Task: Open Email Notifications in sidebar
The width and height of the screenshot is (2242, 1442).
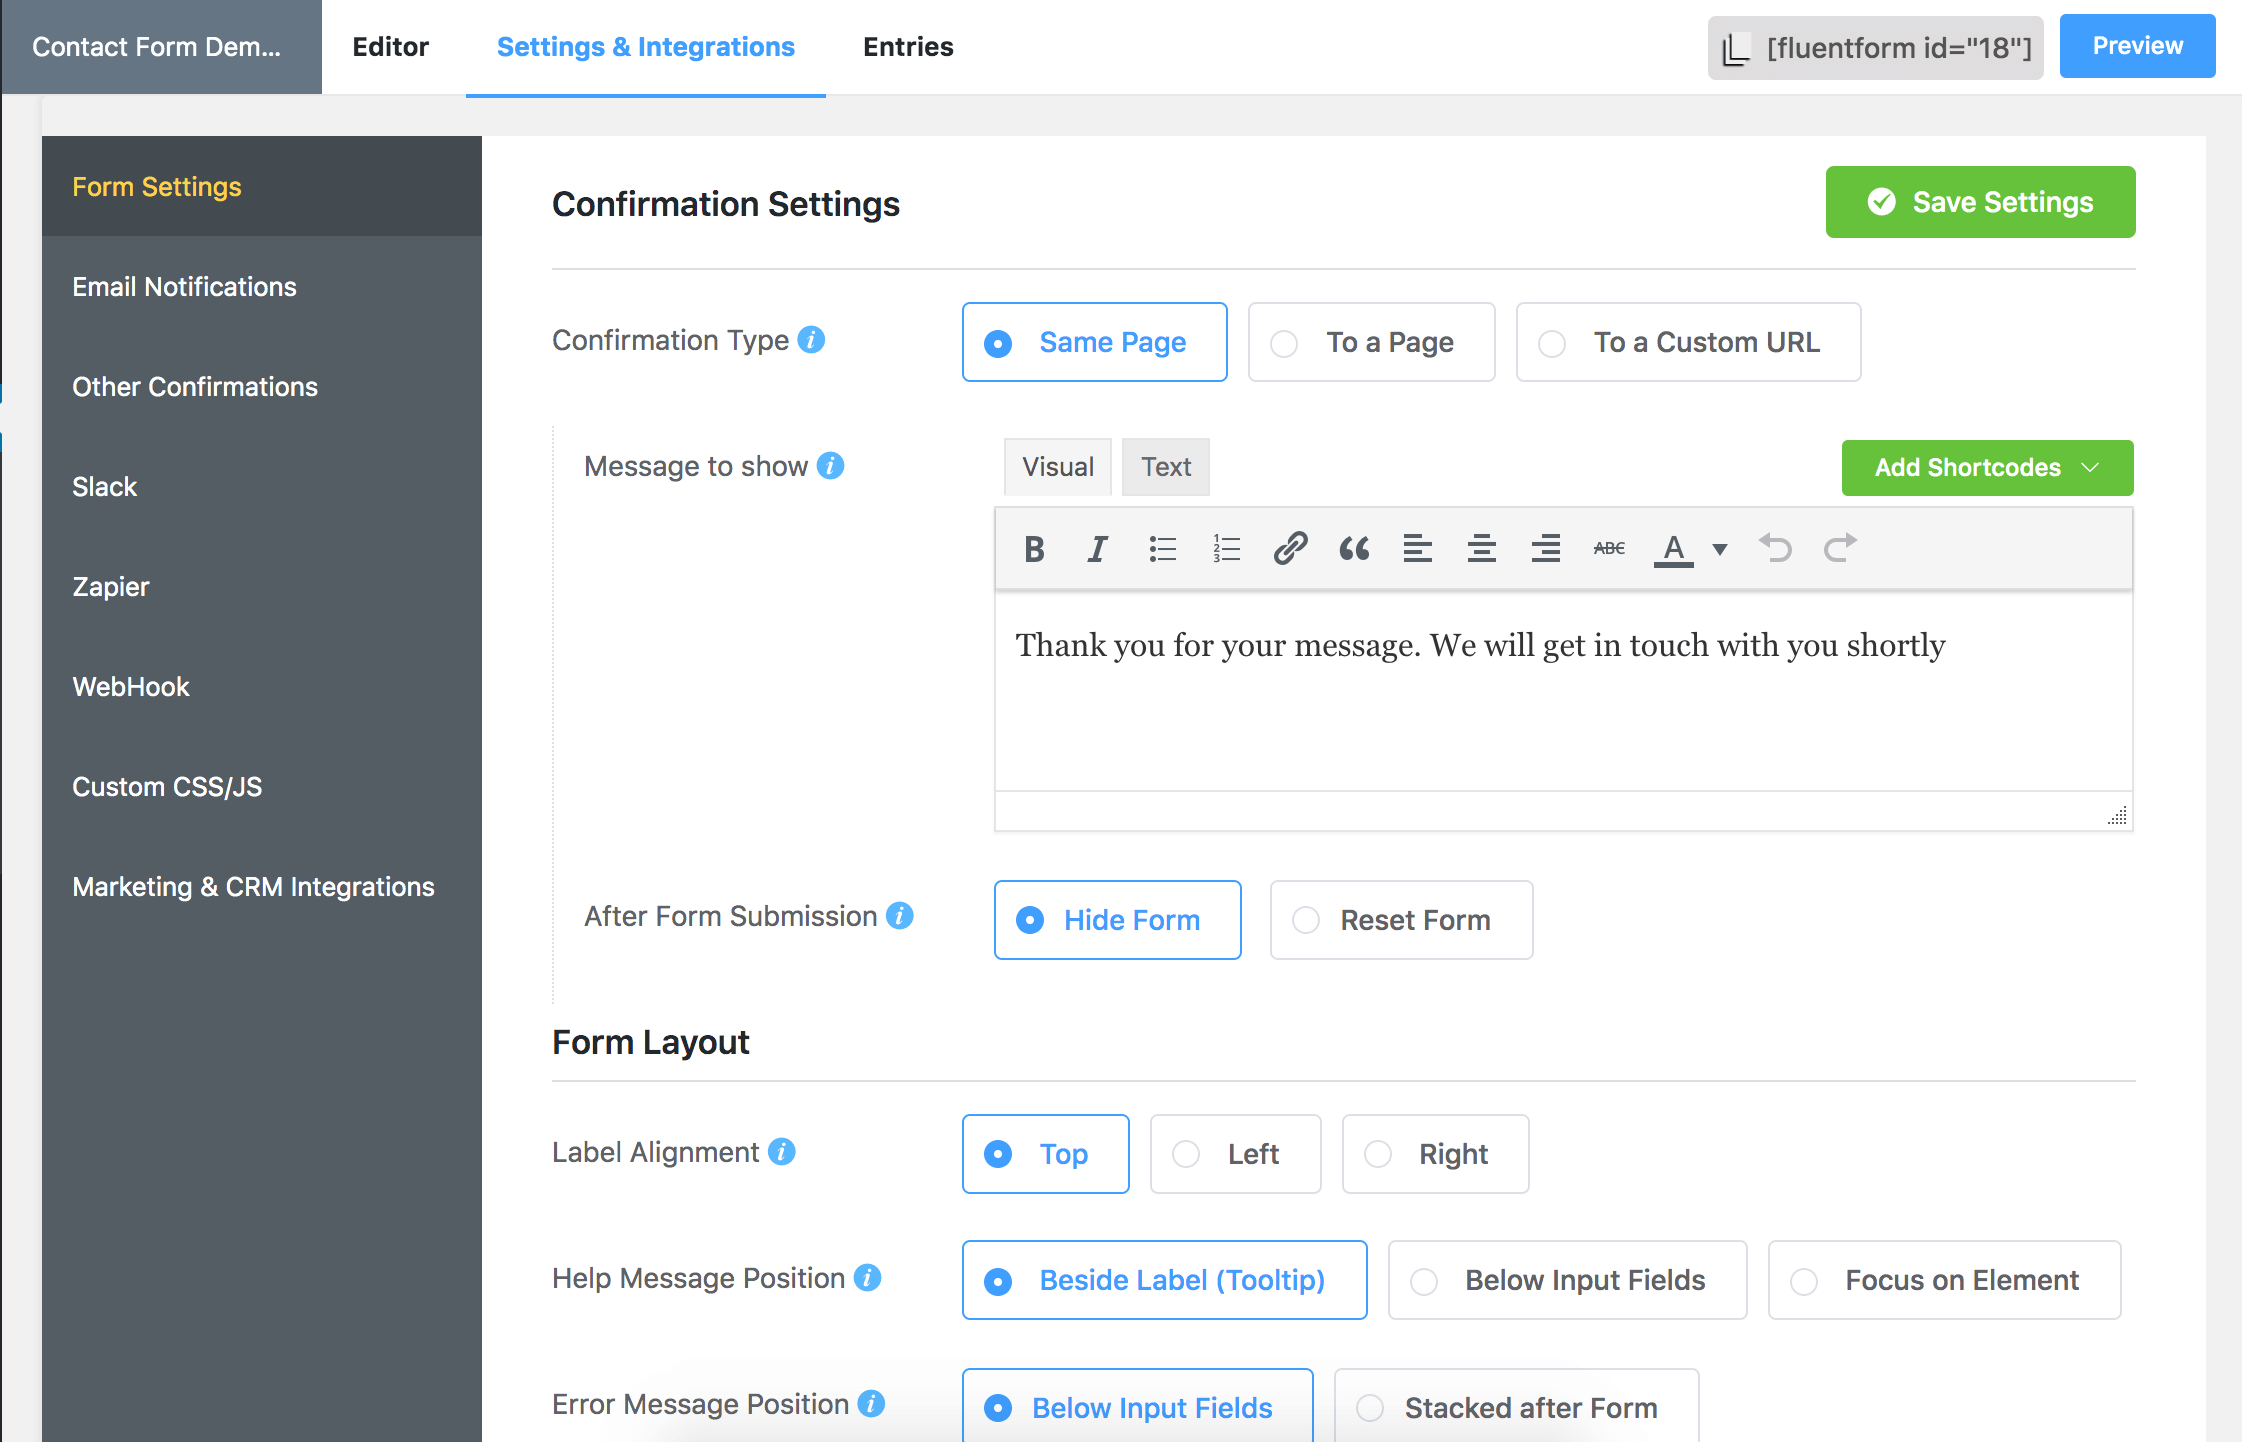Action: [x=184, y=287]
